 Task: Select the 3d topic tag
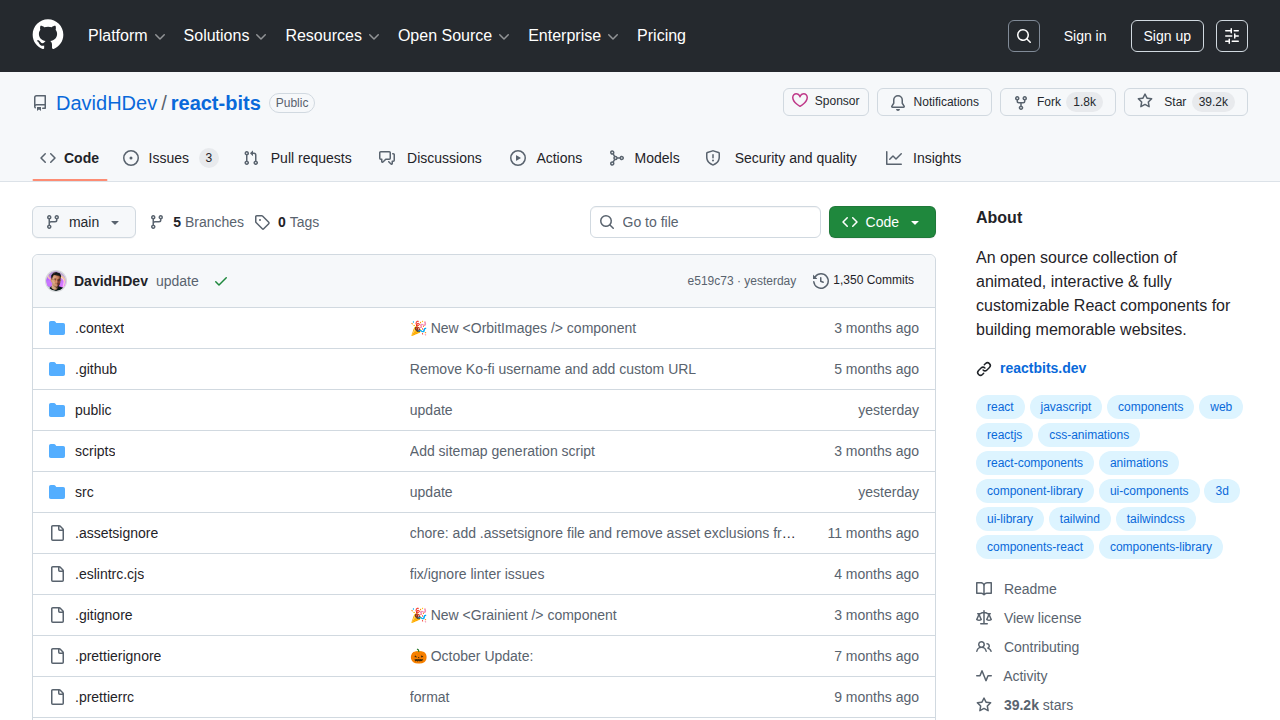(x=1222, y=491)
